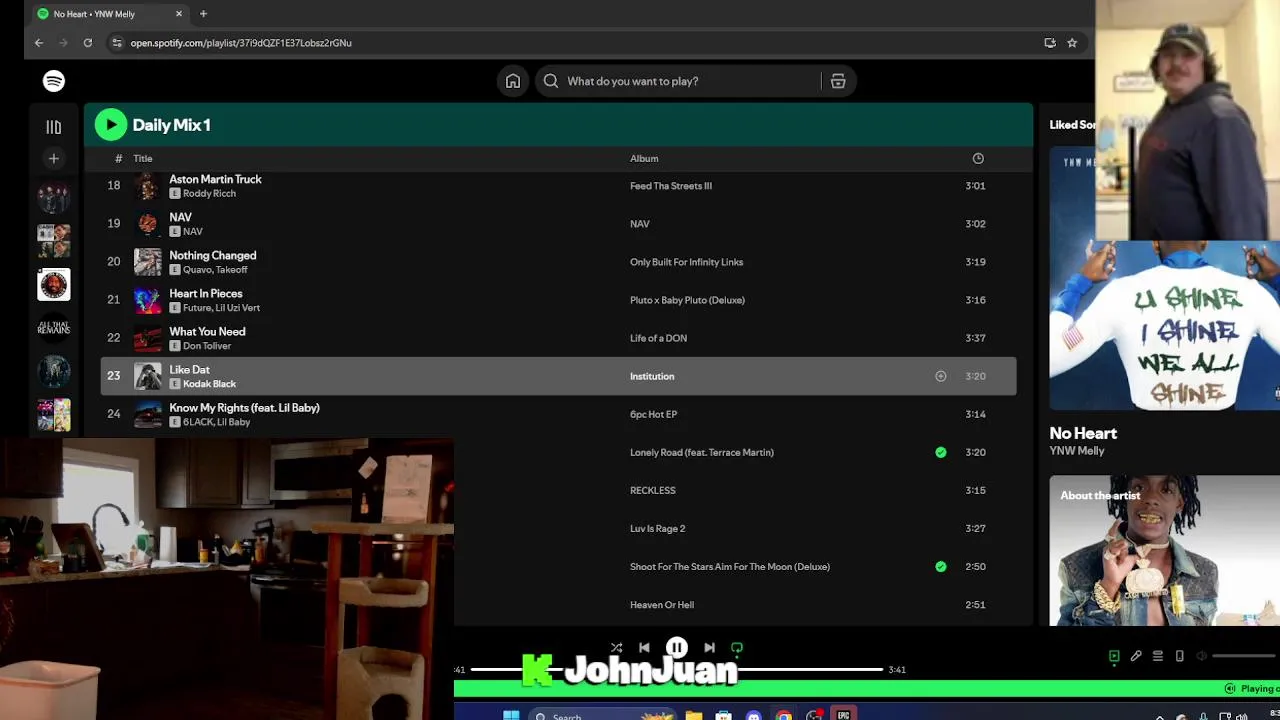This screenshot has width=1280, height=720.
Task: Open No Heart title in now playing panel
Action: click(1083, 433)
